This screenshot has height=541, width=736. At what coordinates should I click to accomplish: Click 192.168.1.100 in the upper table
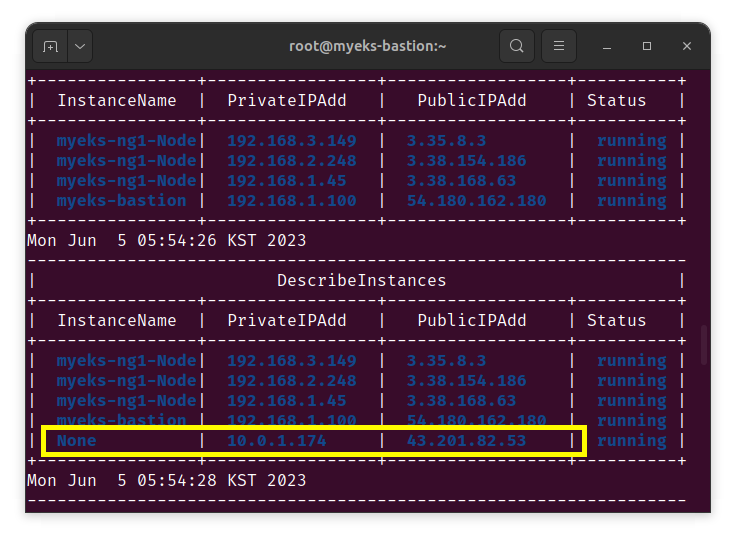291,201
